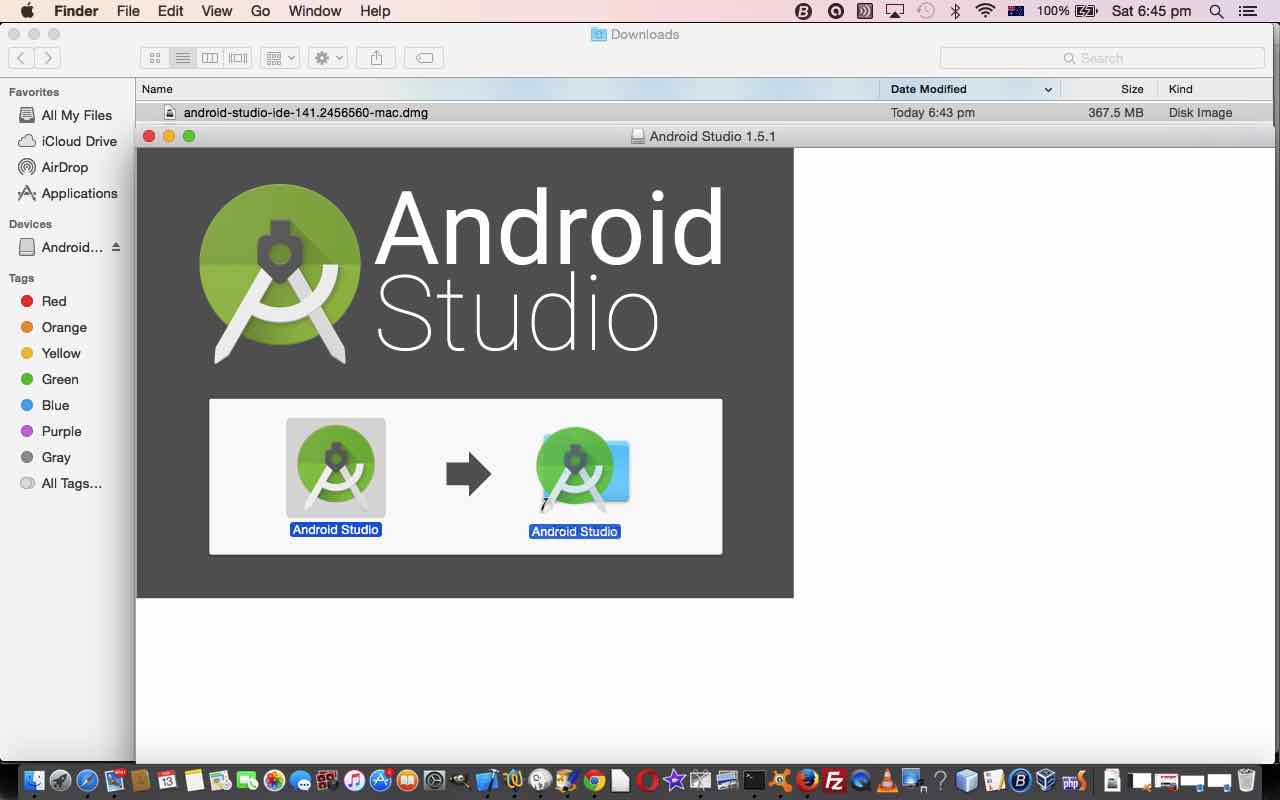
Task: Open the Australian flag input menu
Action: coord(1016,11)
